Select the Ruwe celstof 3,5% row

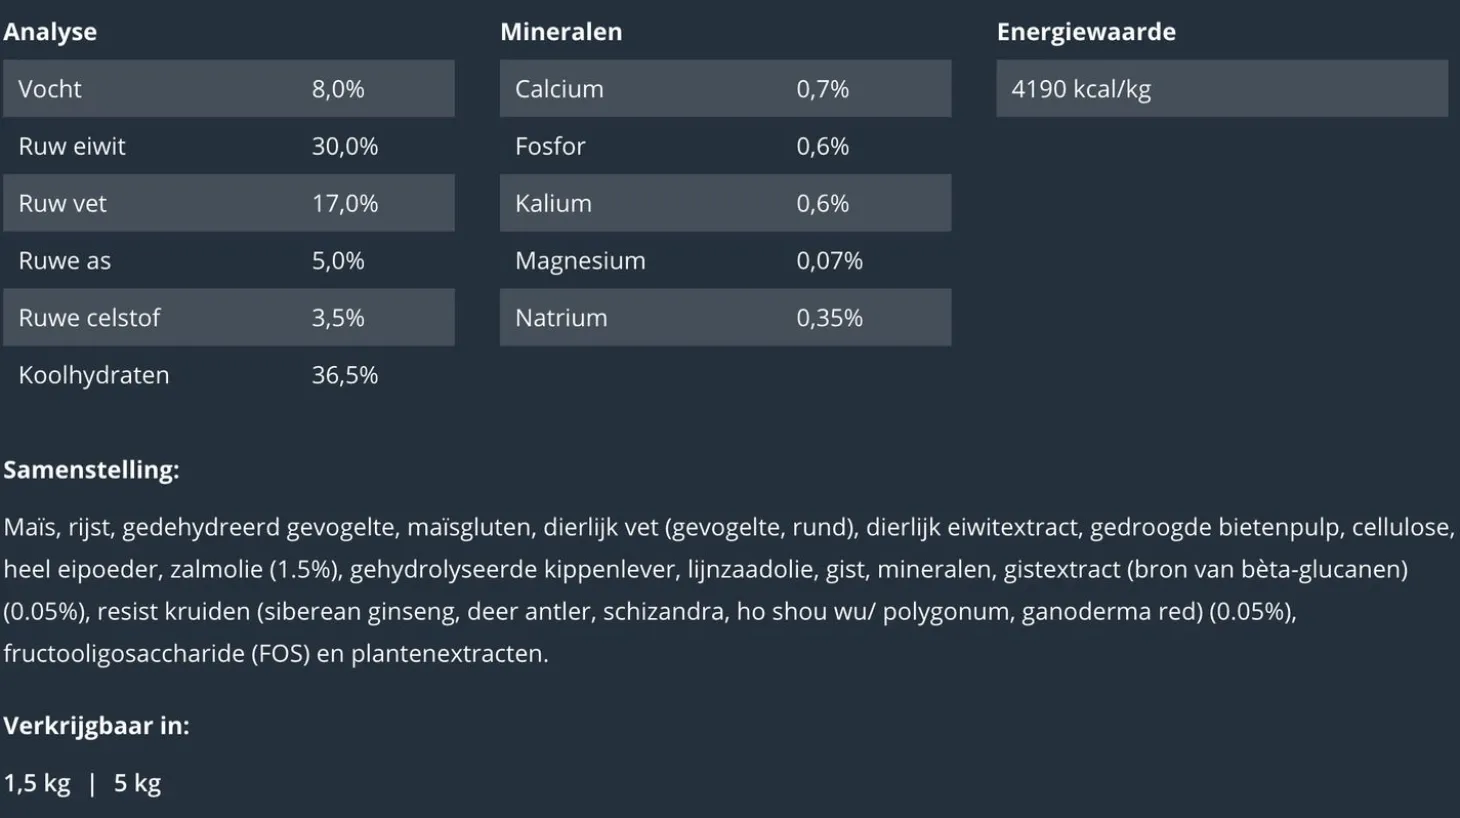(x=228, y=318)
